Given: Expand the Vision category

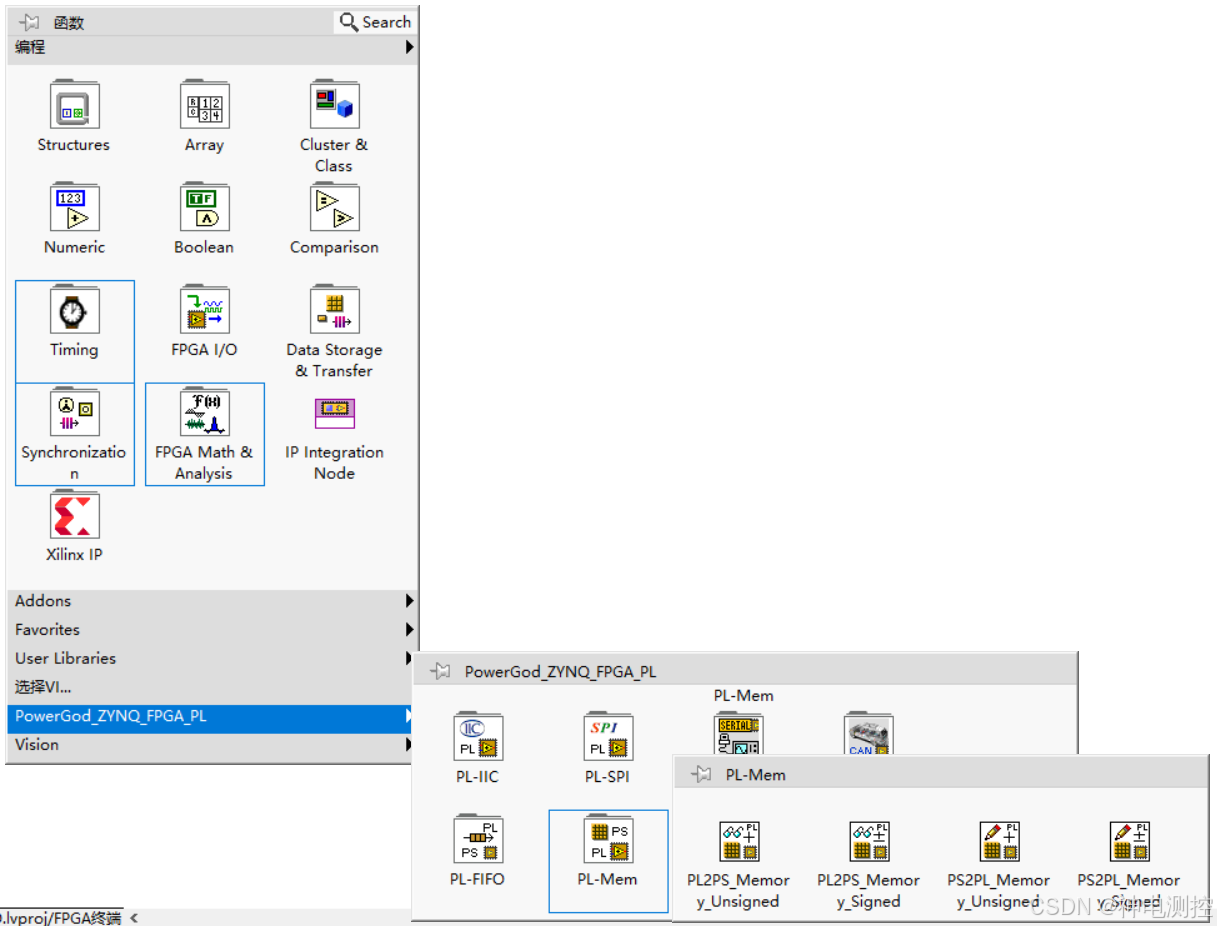Looking at the screenshot, I should 212,745.
